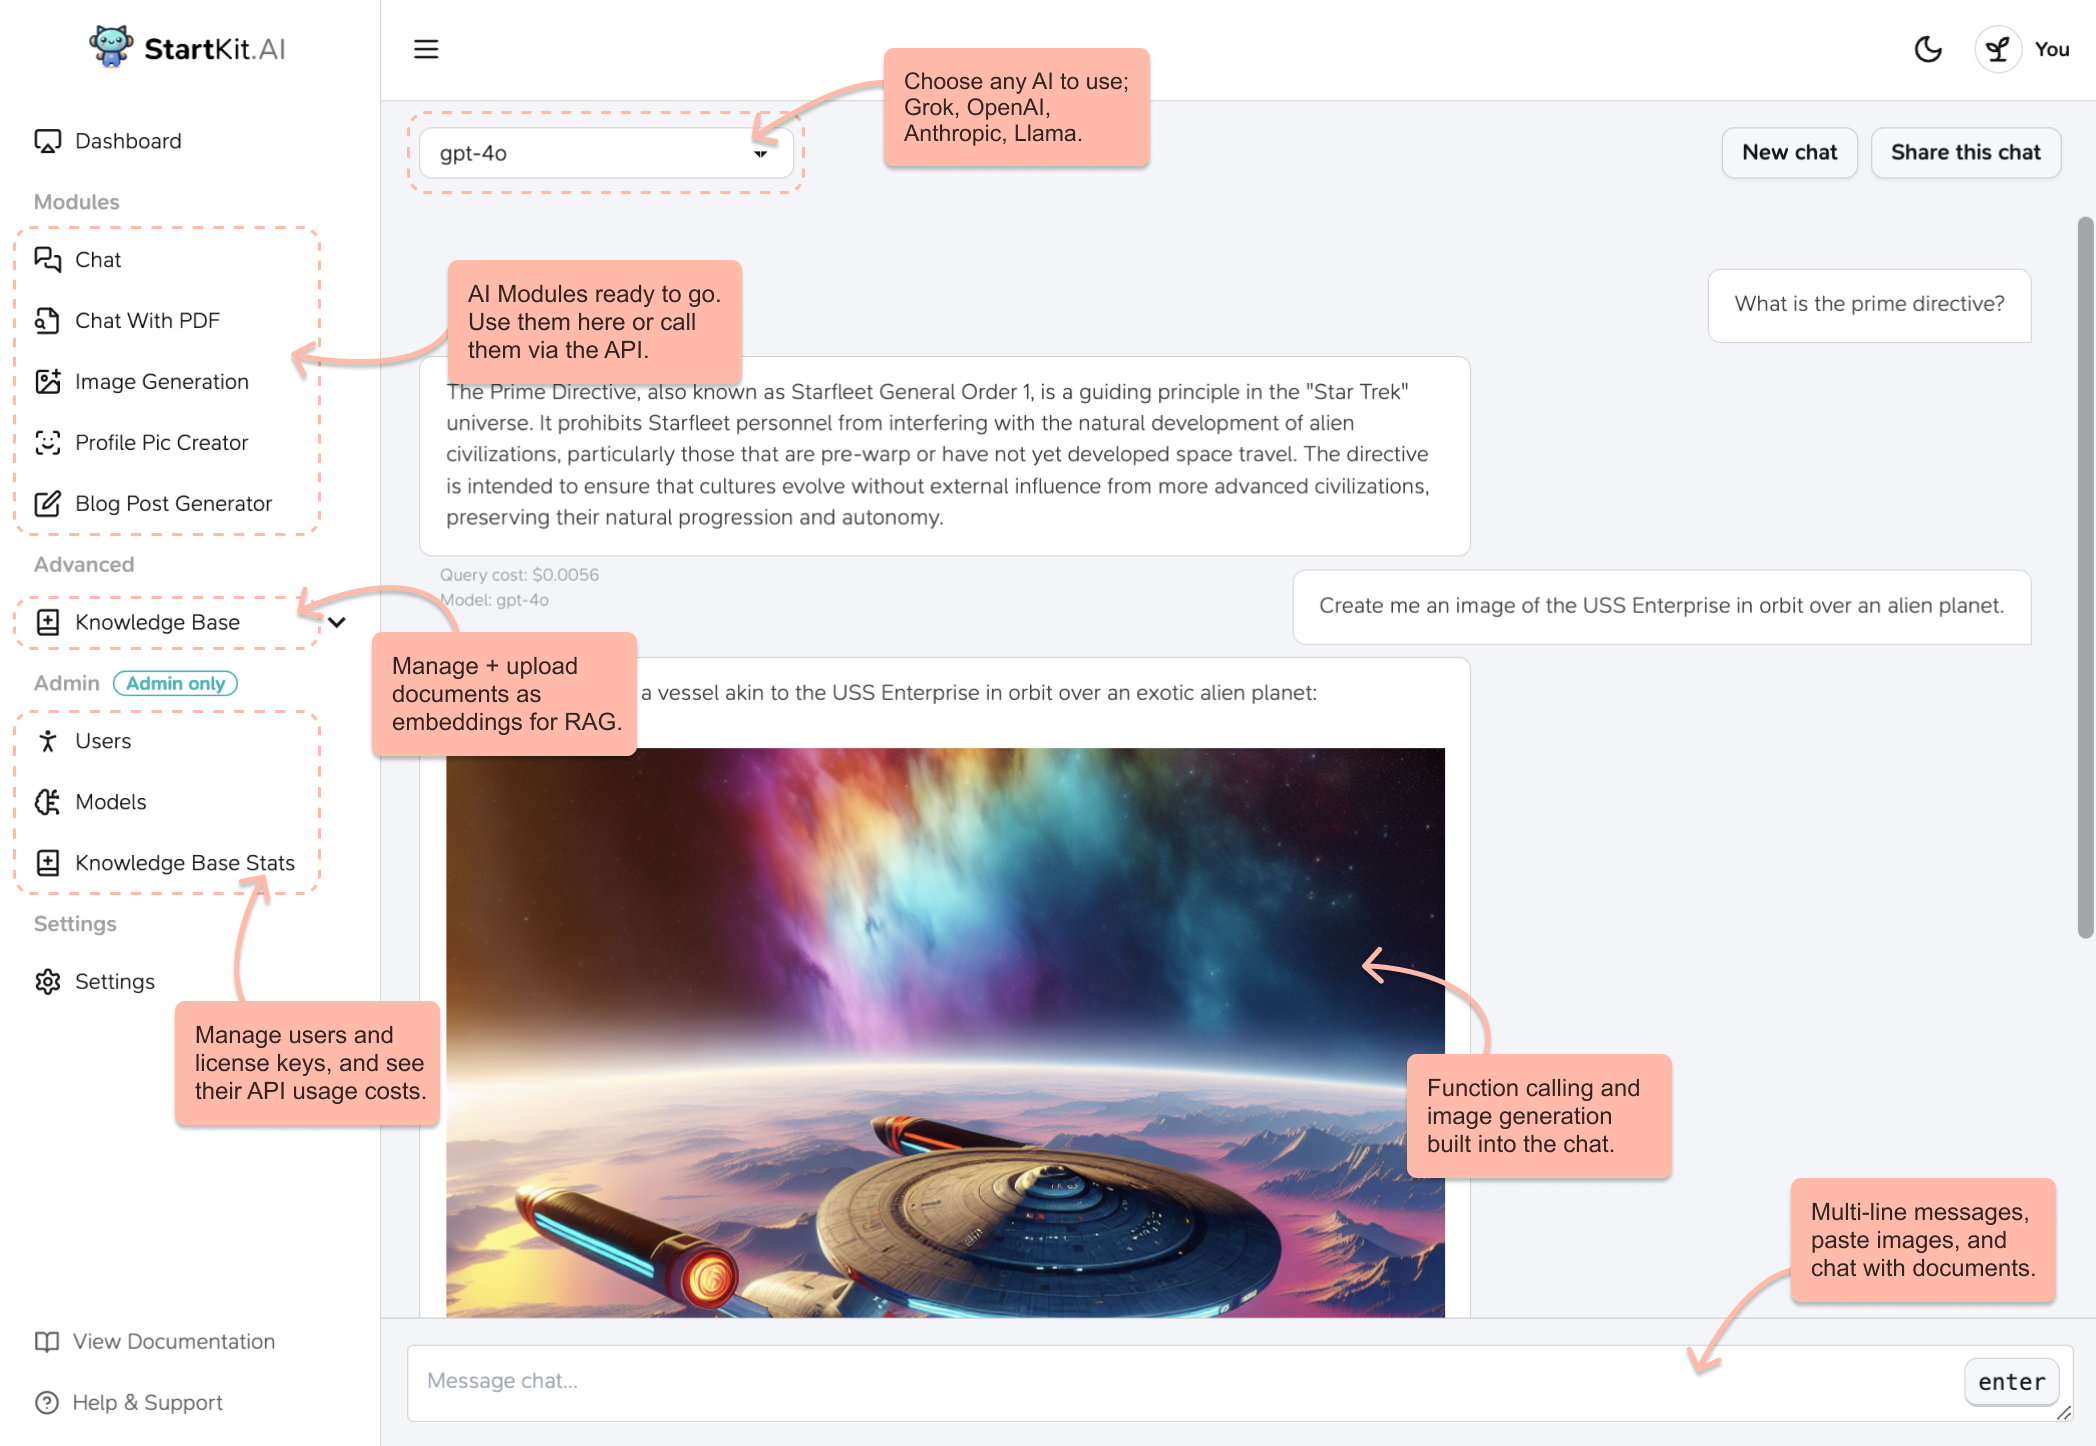Click the Dashboard monitor icon
The width and height of the screenshot is (2096, 1446).
pos(47,141)
